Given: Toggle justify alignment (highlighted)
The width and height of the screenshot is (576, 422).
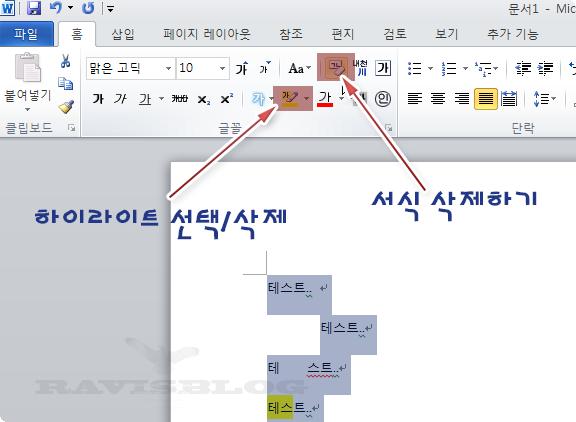Looking at the screenshot, I should click(486, 99).
